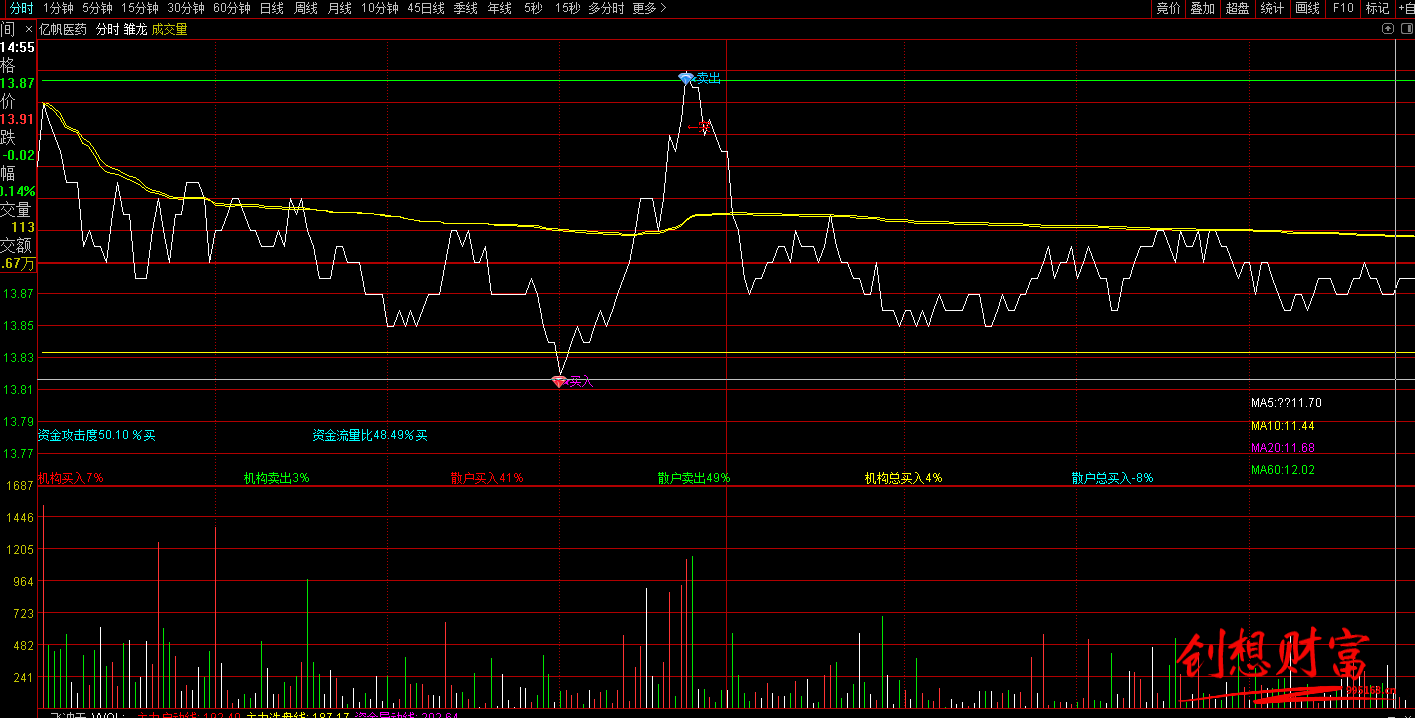Screen dimensions: 1415x718
Task: Open the 超盘 button
Action: coord(1237,8)
